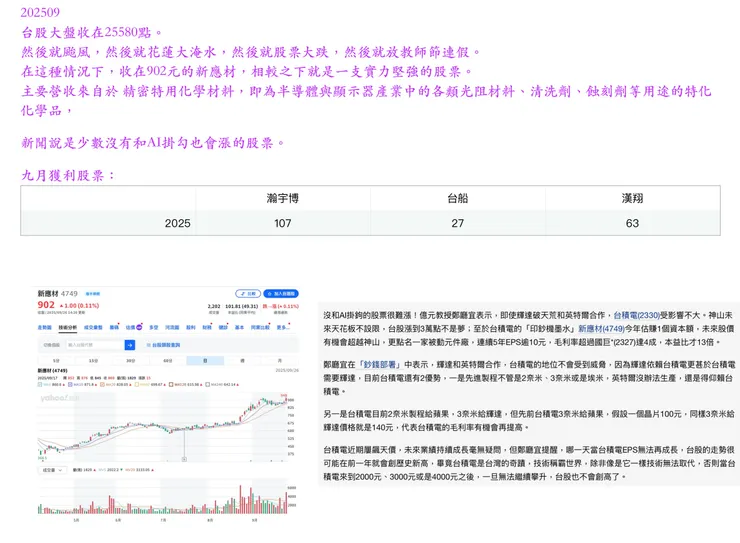Viewport: 740px width, 543px height.
Task: Select the 5分 chart interval
Action: tap(56, 360)
